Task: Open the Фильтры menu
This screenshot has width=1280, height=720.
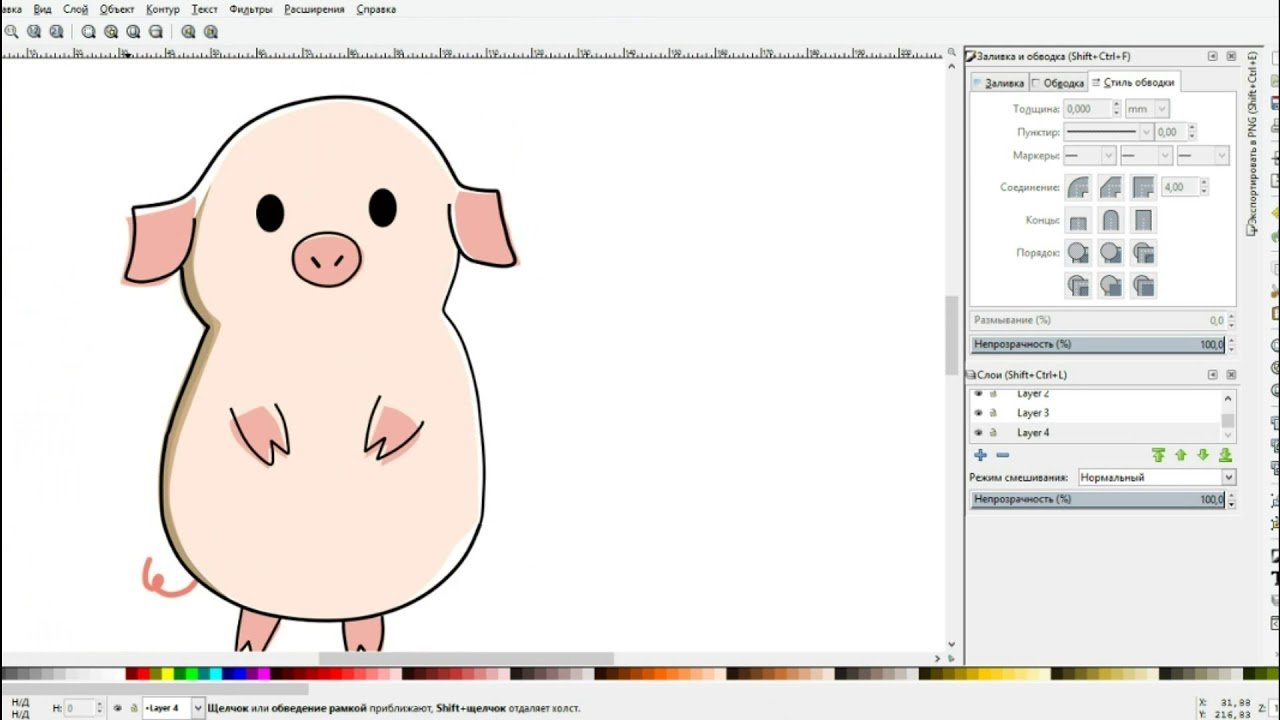Action: [x=250, y=9]
